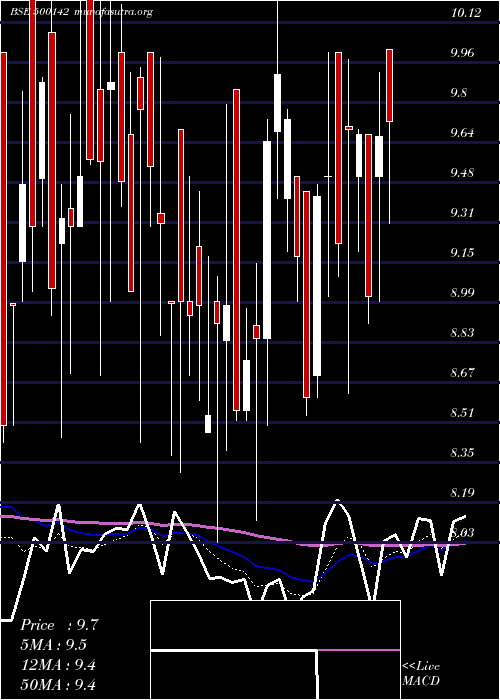500x700 pixels.
Task: Click the 12MA : 9.4 readout
Action: point(58,665)
